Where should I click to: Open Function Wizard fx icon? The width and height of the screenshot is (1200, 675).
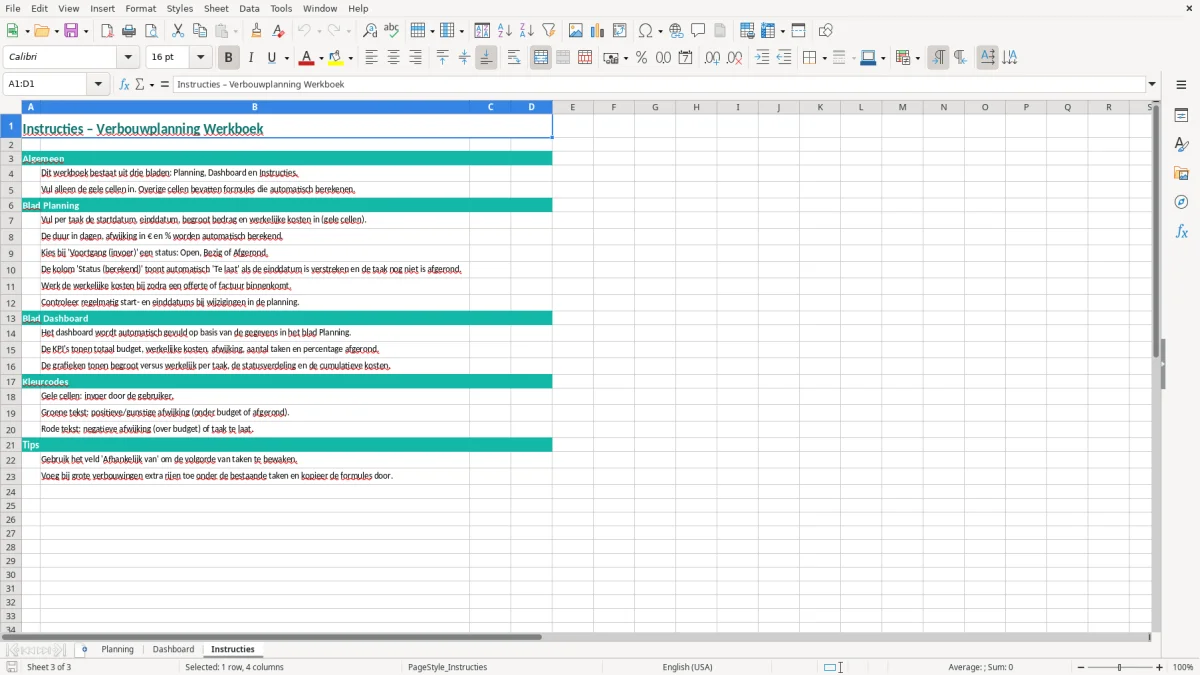(x=125, y=84)
